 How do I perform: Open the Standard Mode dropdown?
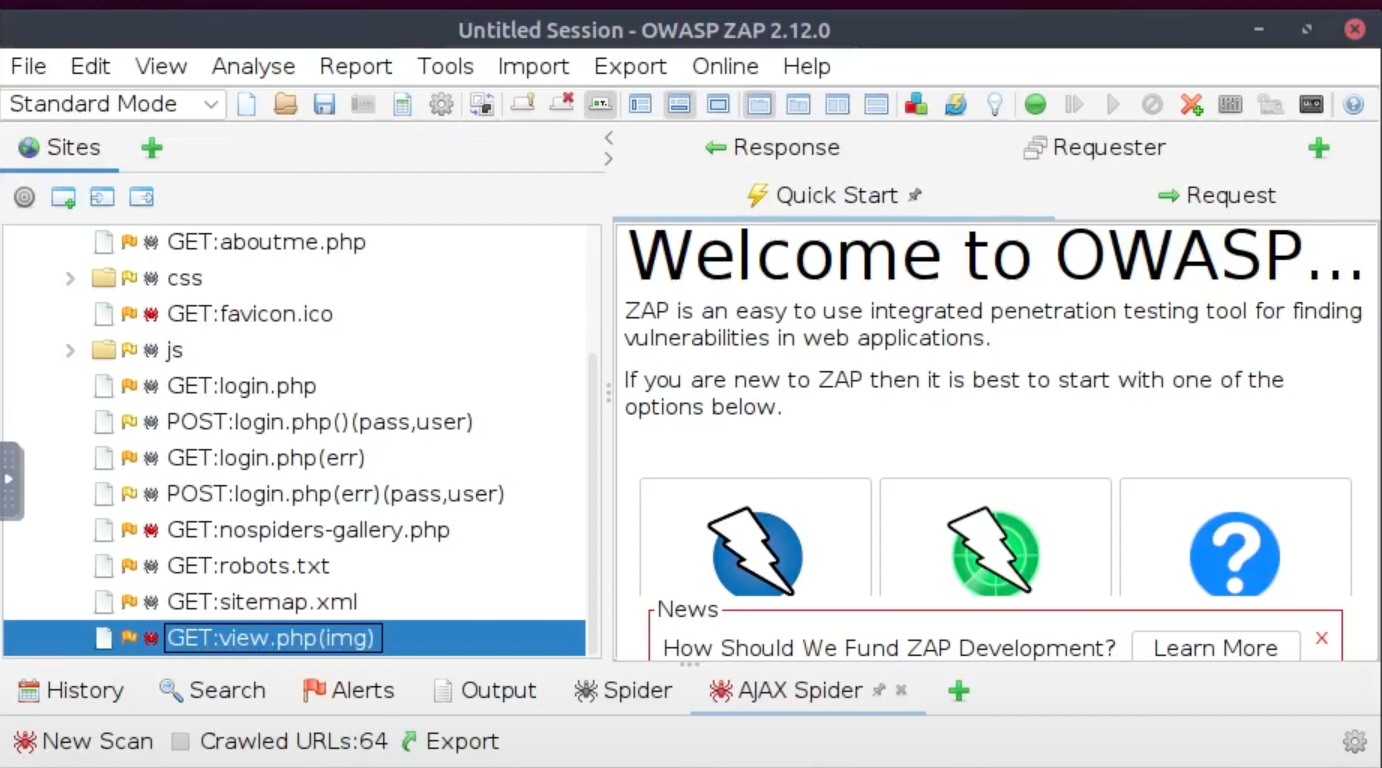(x=113, y=104)
